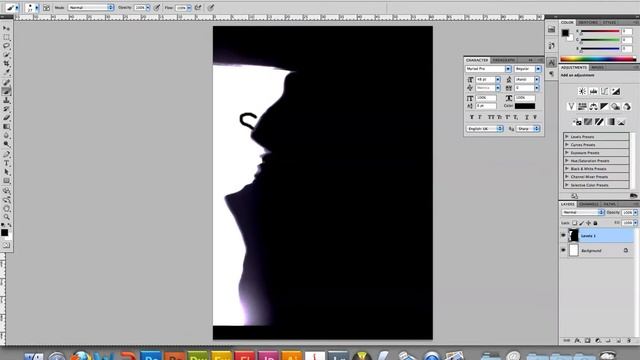This screenshot has height=360, width=640.
Task: Select the Pen tool
Action: (x=6, y=154)
